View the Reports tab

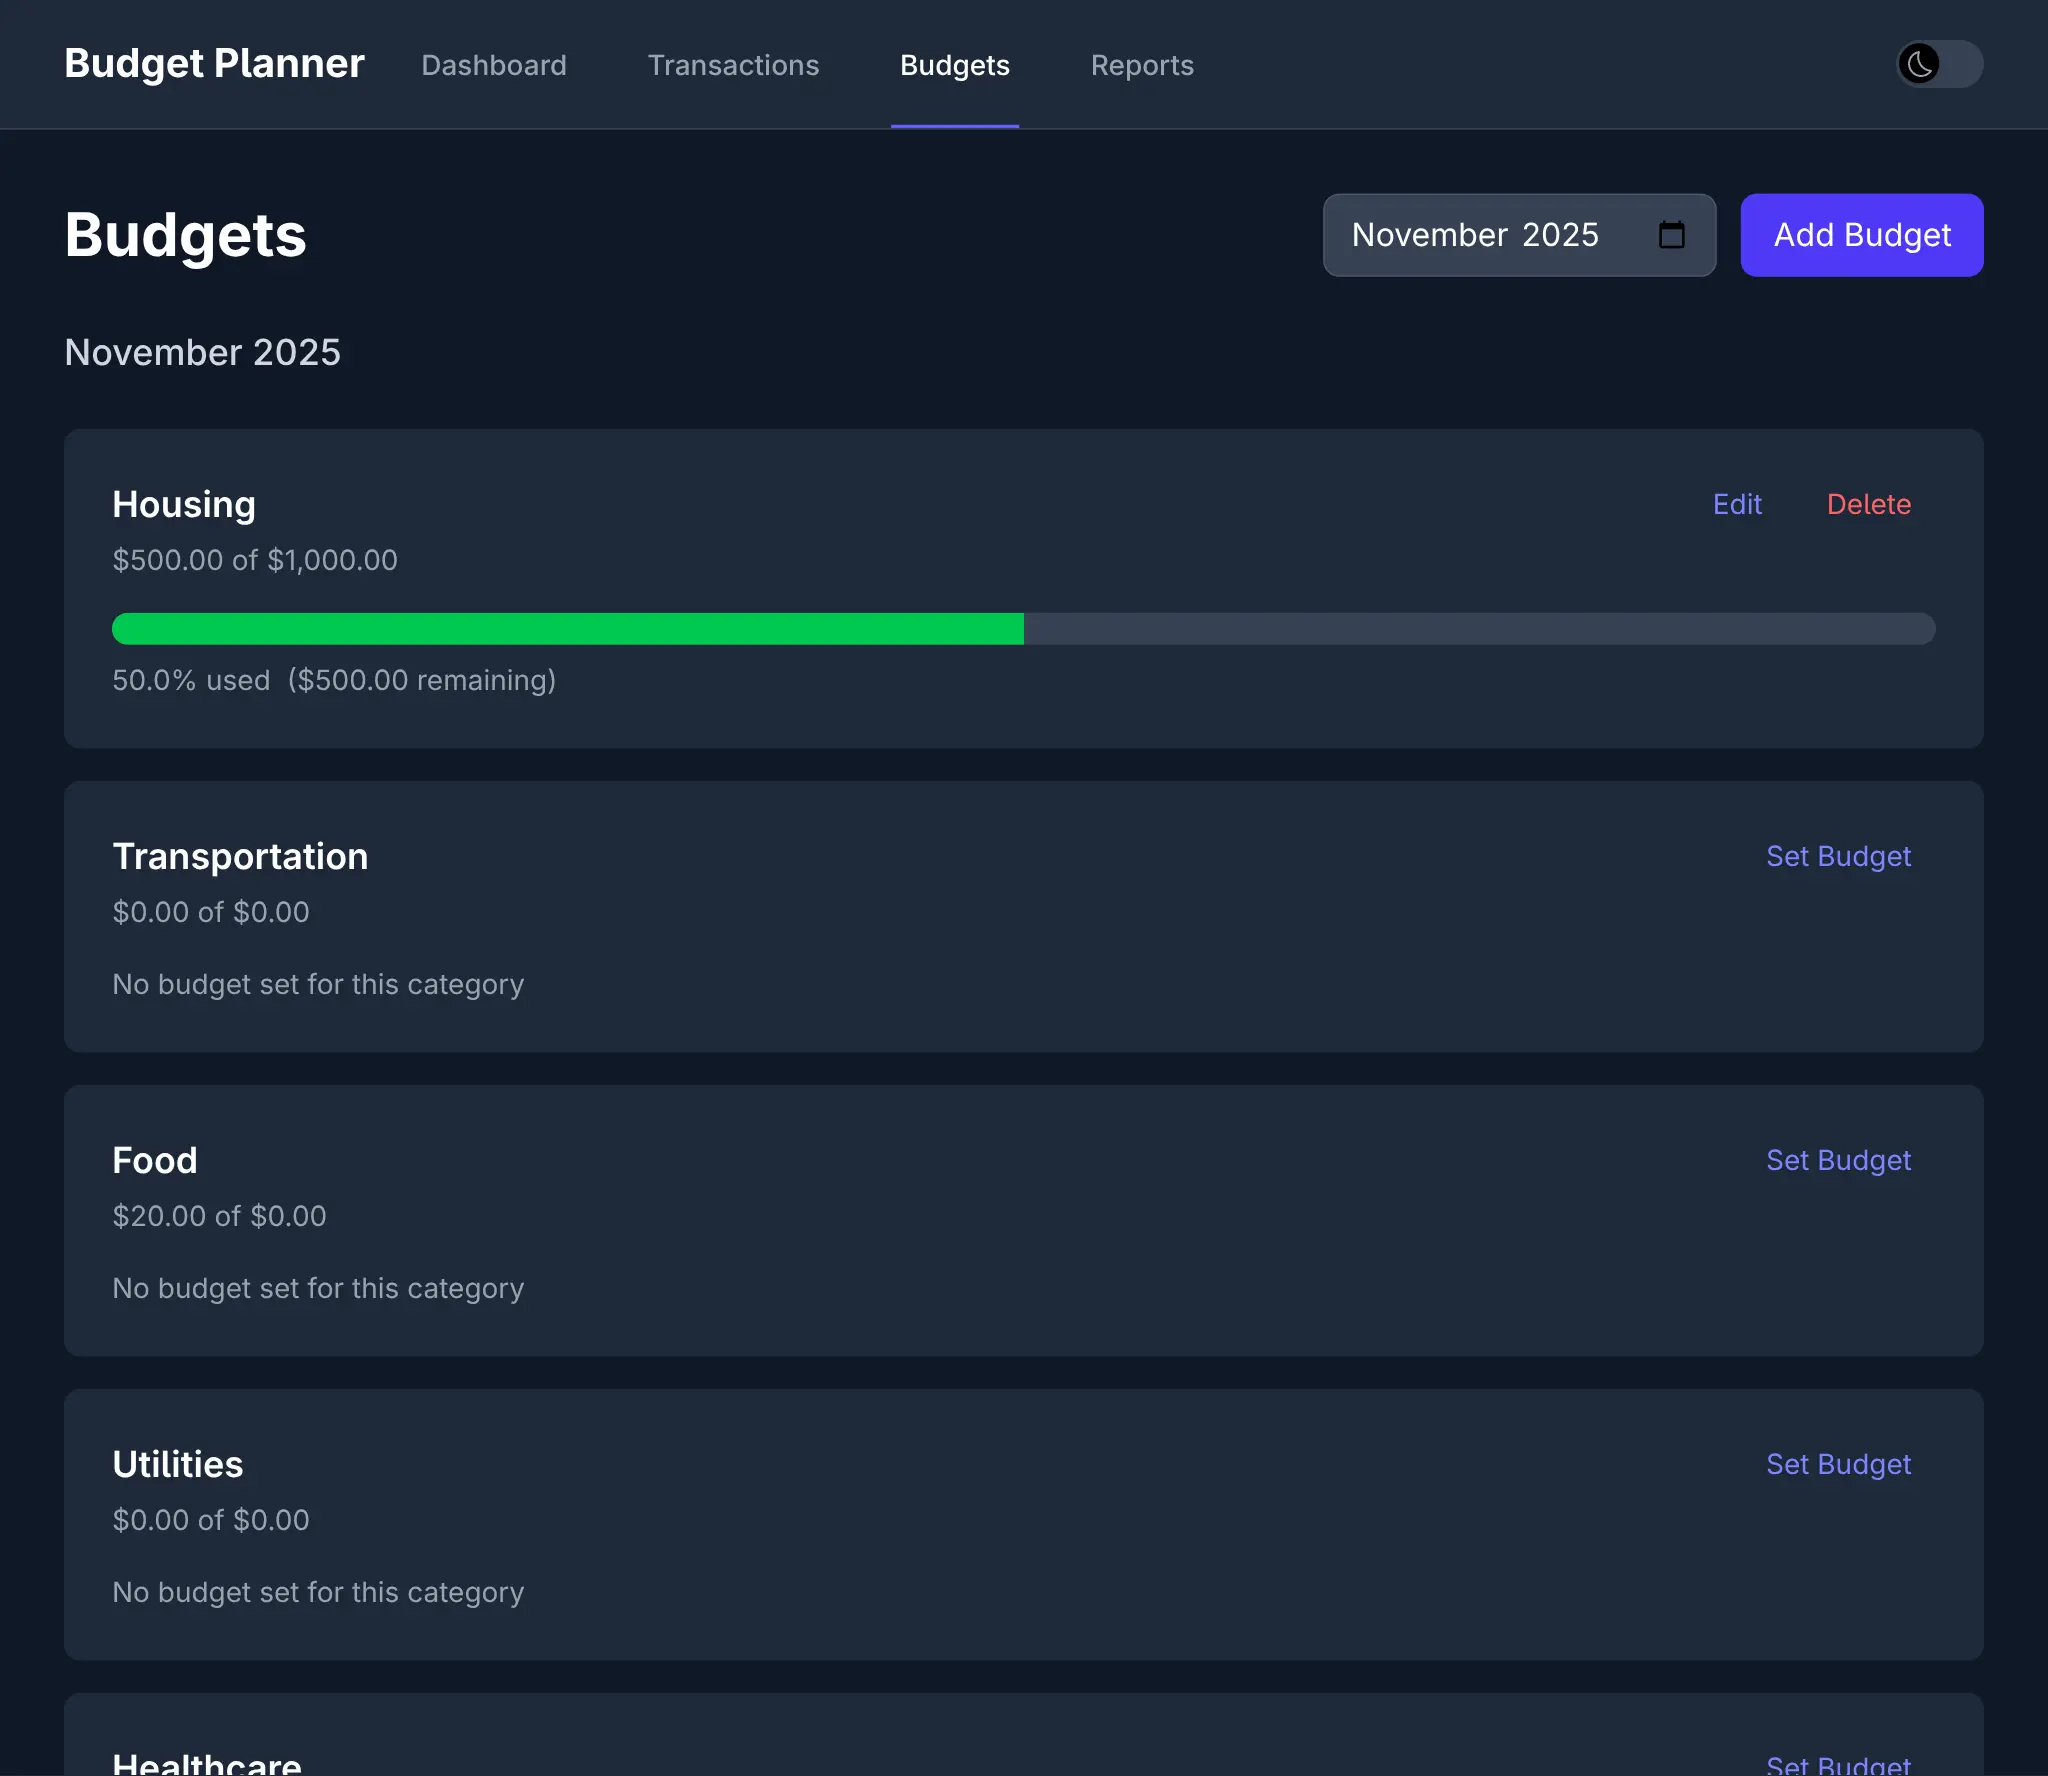(x=1142, y=64)
